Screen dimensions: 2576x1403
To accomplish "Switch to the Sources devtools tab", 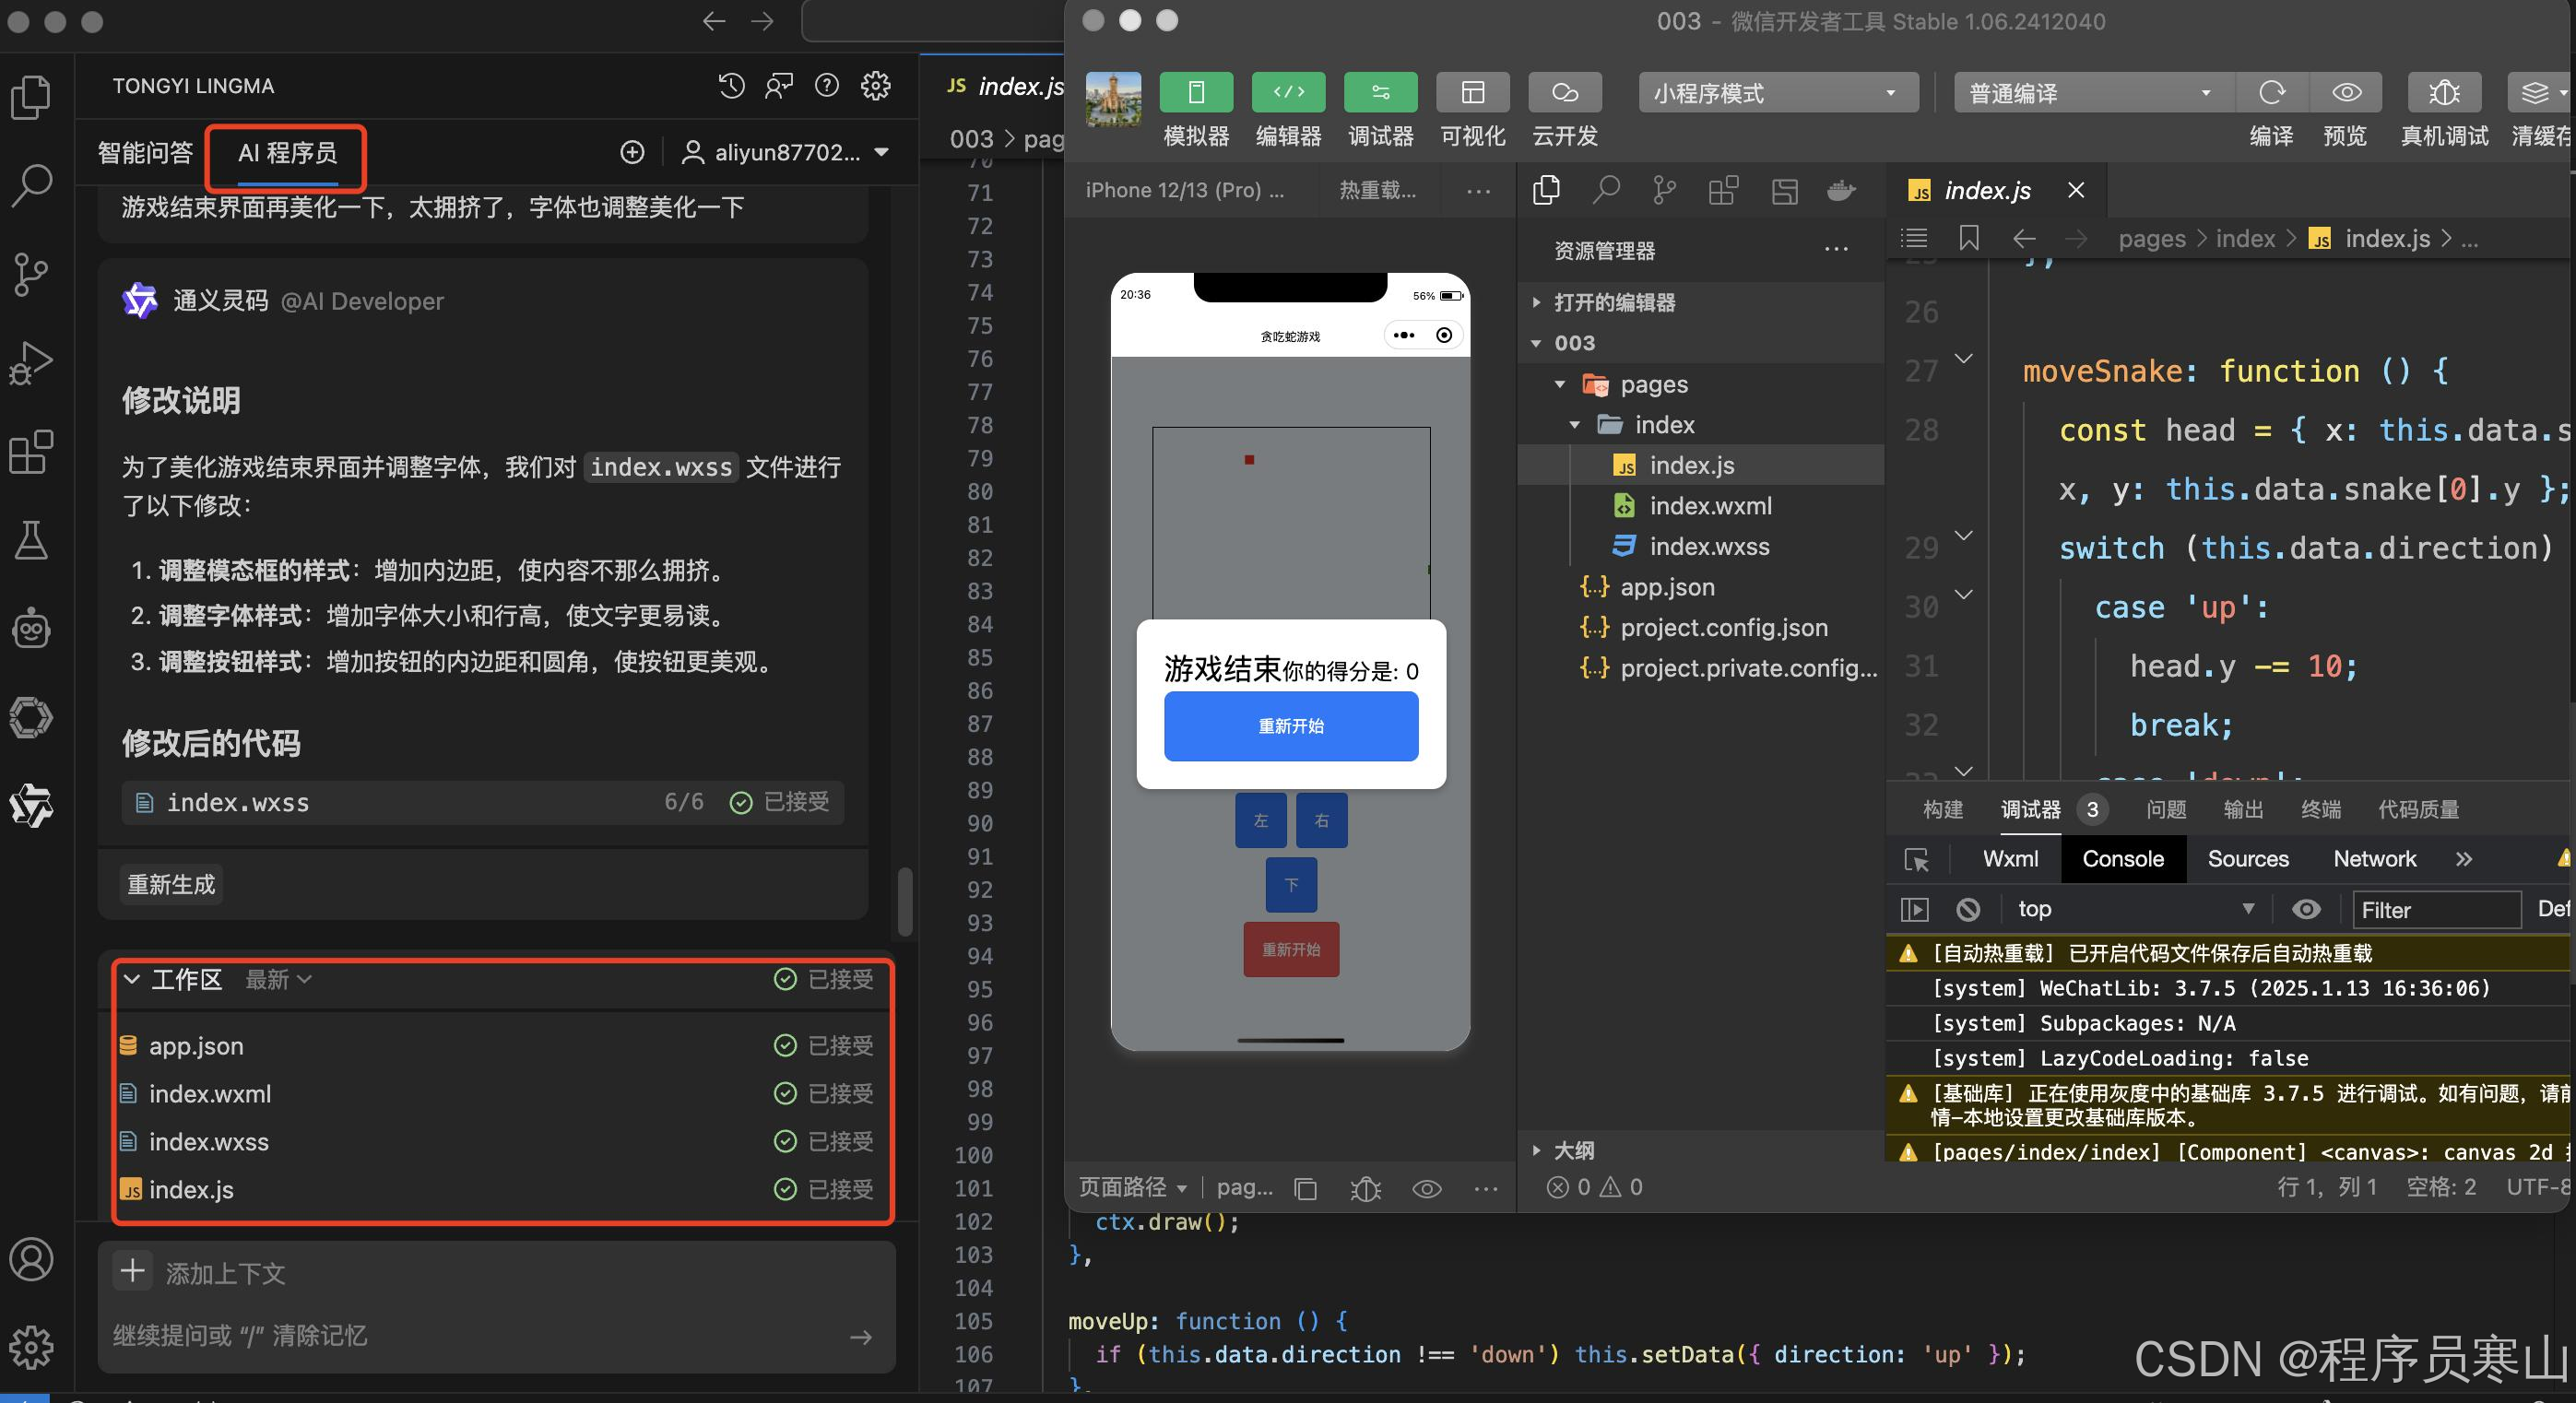I will point(2247,859).
